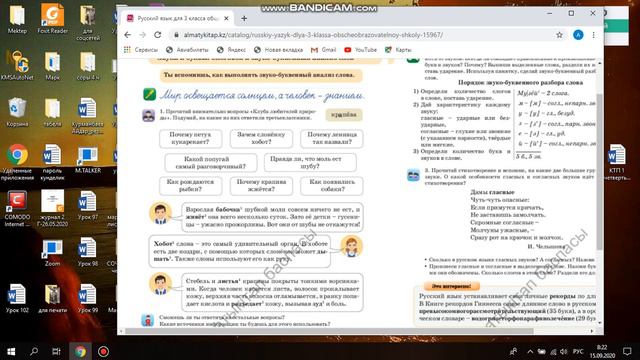Click the question "Правда ли, что моль ест шубу?"
The height and width of the screenshot is (360, 640).
click(x=310, y=162)
